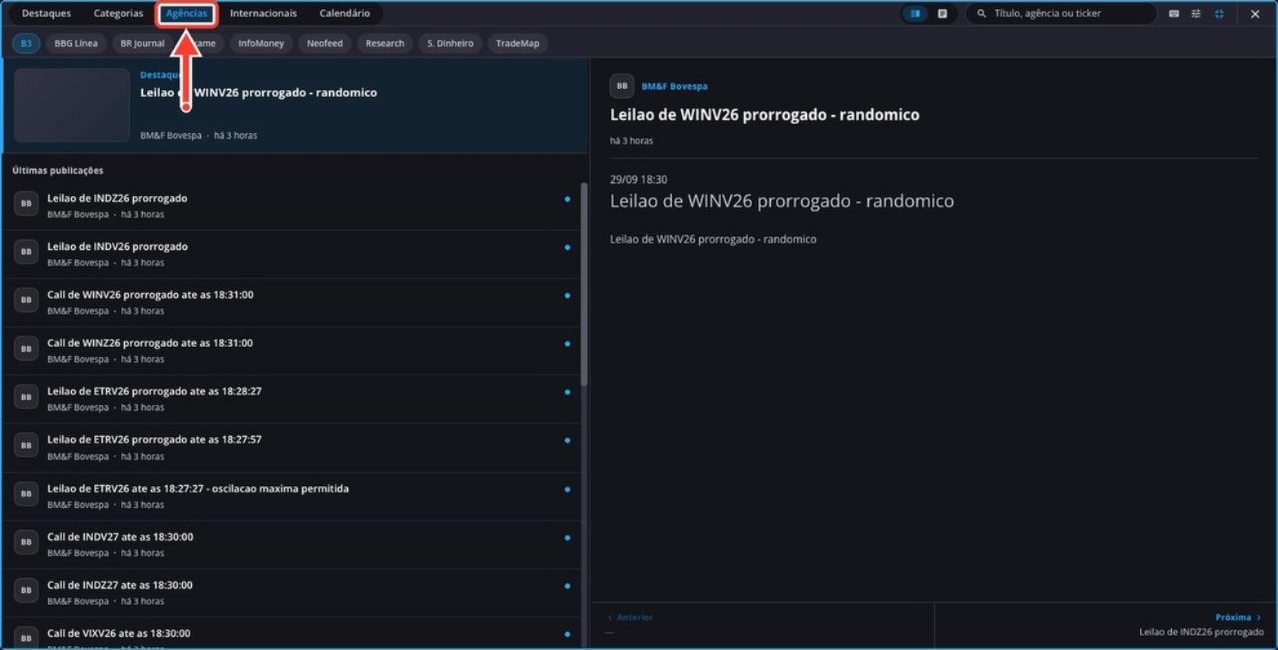The height and width of the screenshot is (650, 1278).
Task: Show InfoMoney agency news
Action: point(261,43)
